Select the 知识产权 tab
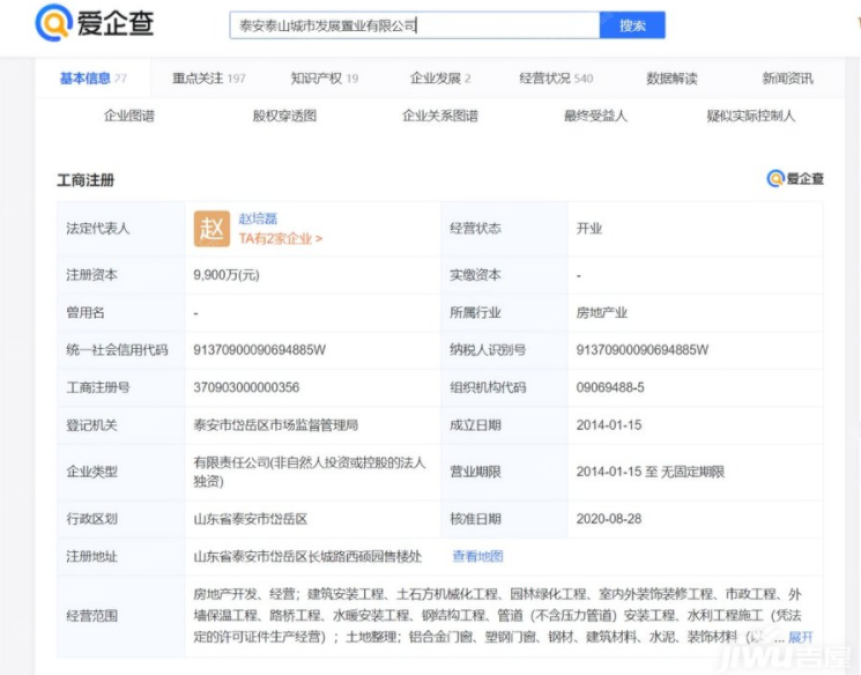The width and height of the screenshot is (861, 675). (324, 78)
